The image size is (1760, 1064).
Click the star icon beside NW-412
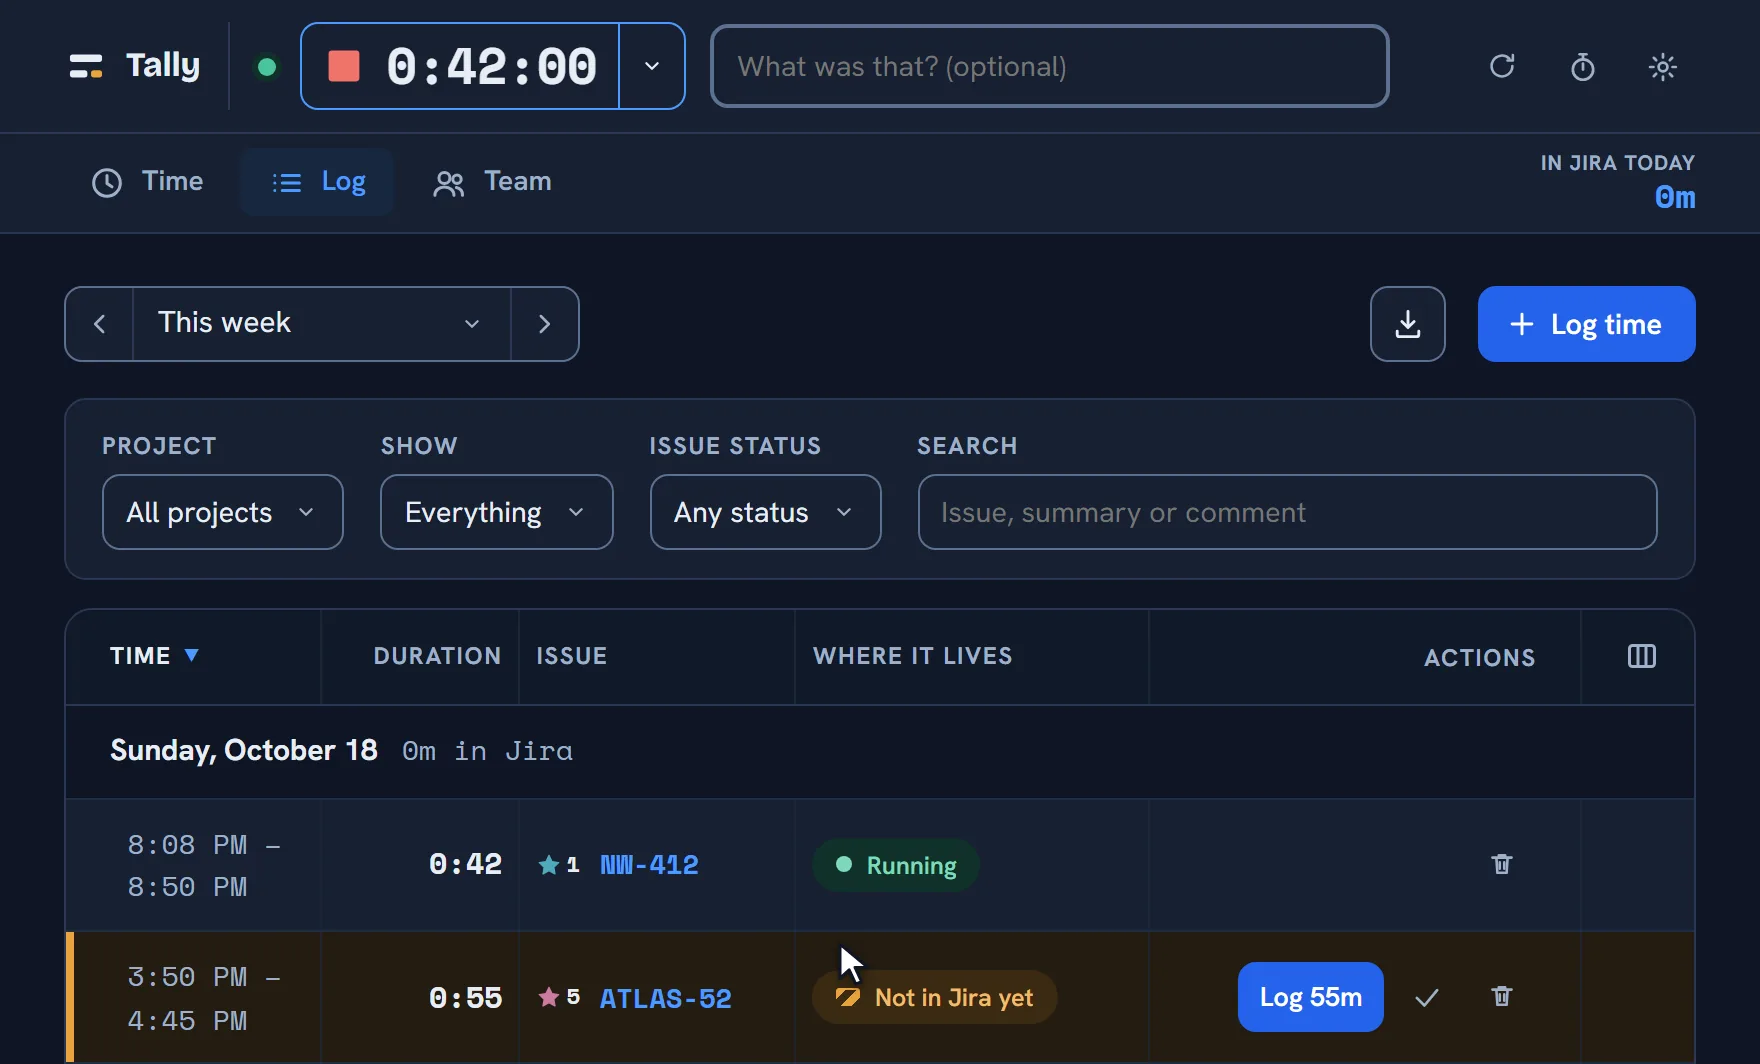(x=549, y=865)
